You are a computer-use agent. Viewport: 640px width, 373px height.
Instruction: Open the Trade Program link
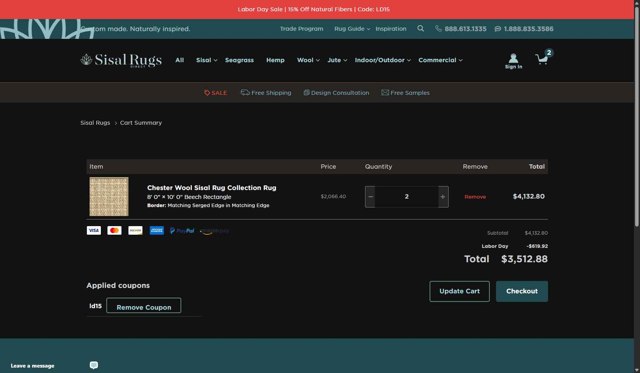(x=302, y=29)
